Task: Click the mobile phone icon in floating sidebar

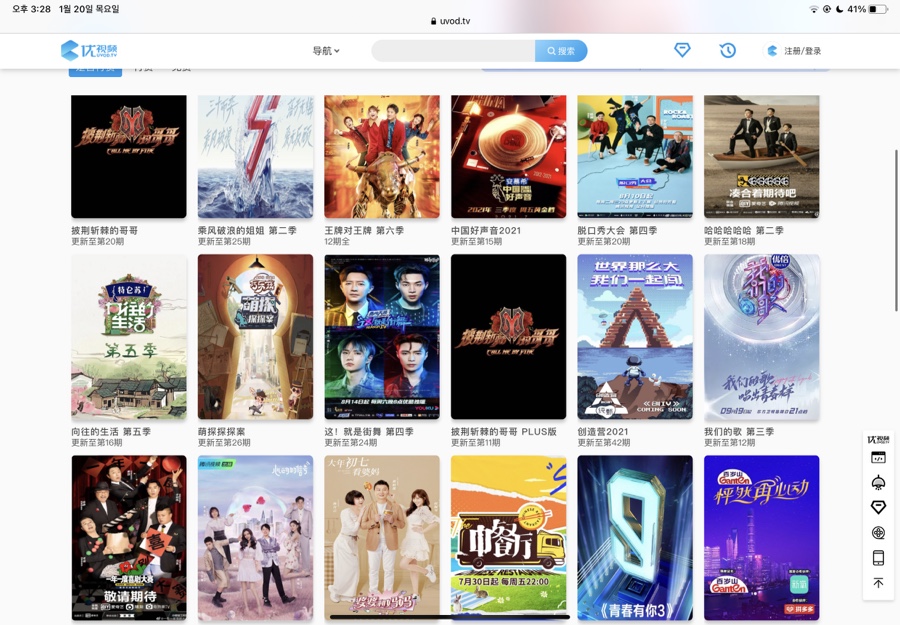Action: (x=878, y=558)
